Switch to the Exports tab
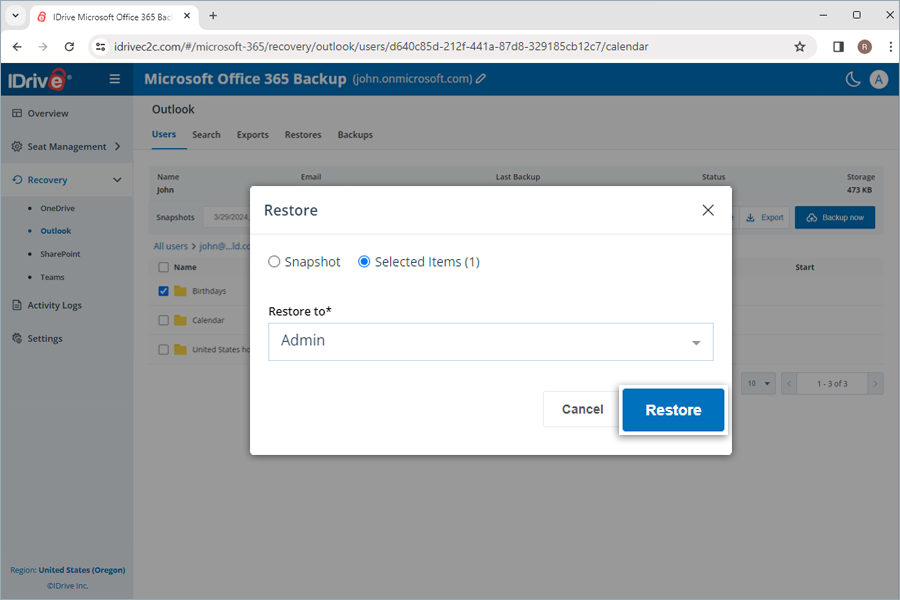This screenshot has height=600, width=900. [x=252, y=135]
